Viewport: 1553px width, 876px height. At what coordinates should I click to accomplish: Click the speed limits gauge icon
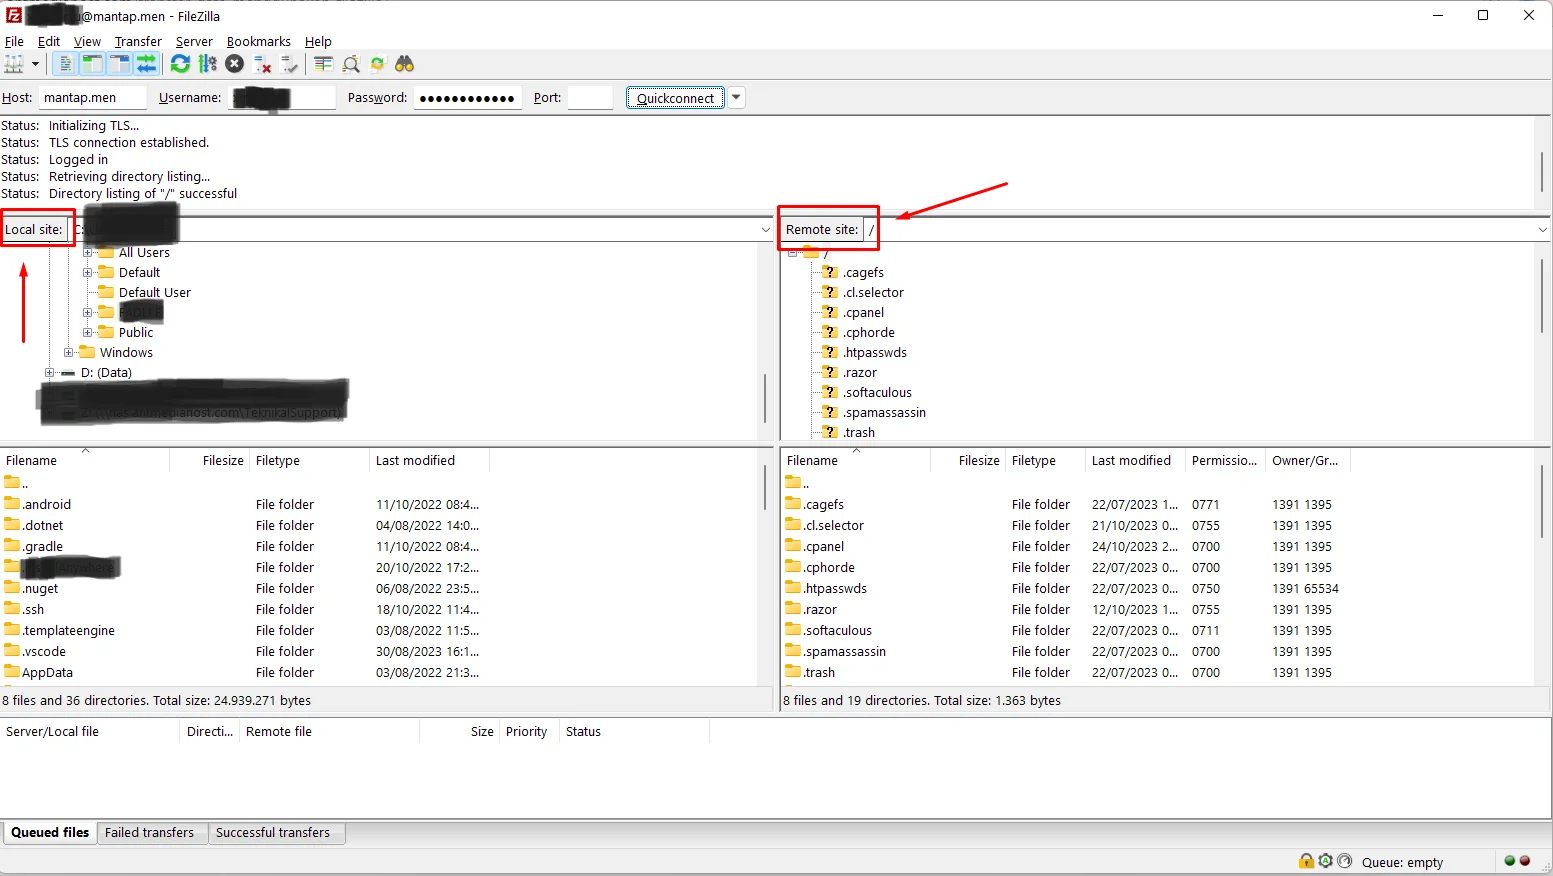(1345, 861)
